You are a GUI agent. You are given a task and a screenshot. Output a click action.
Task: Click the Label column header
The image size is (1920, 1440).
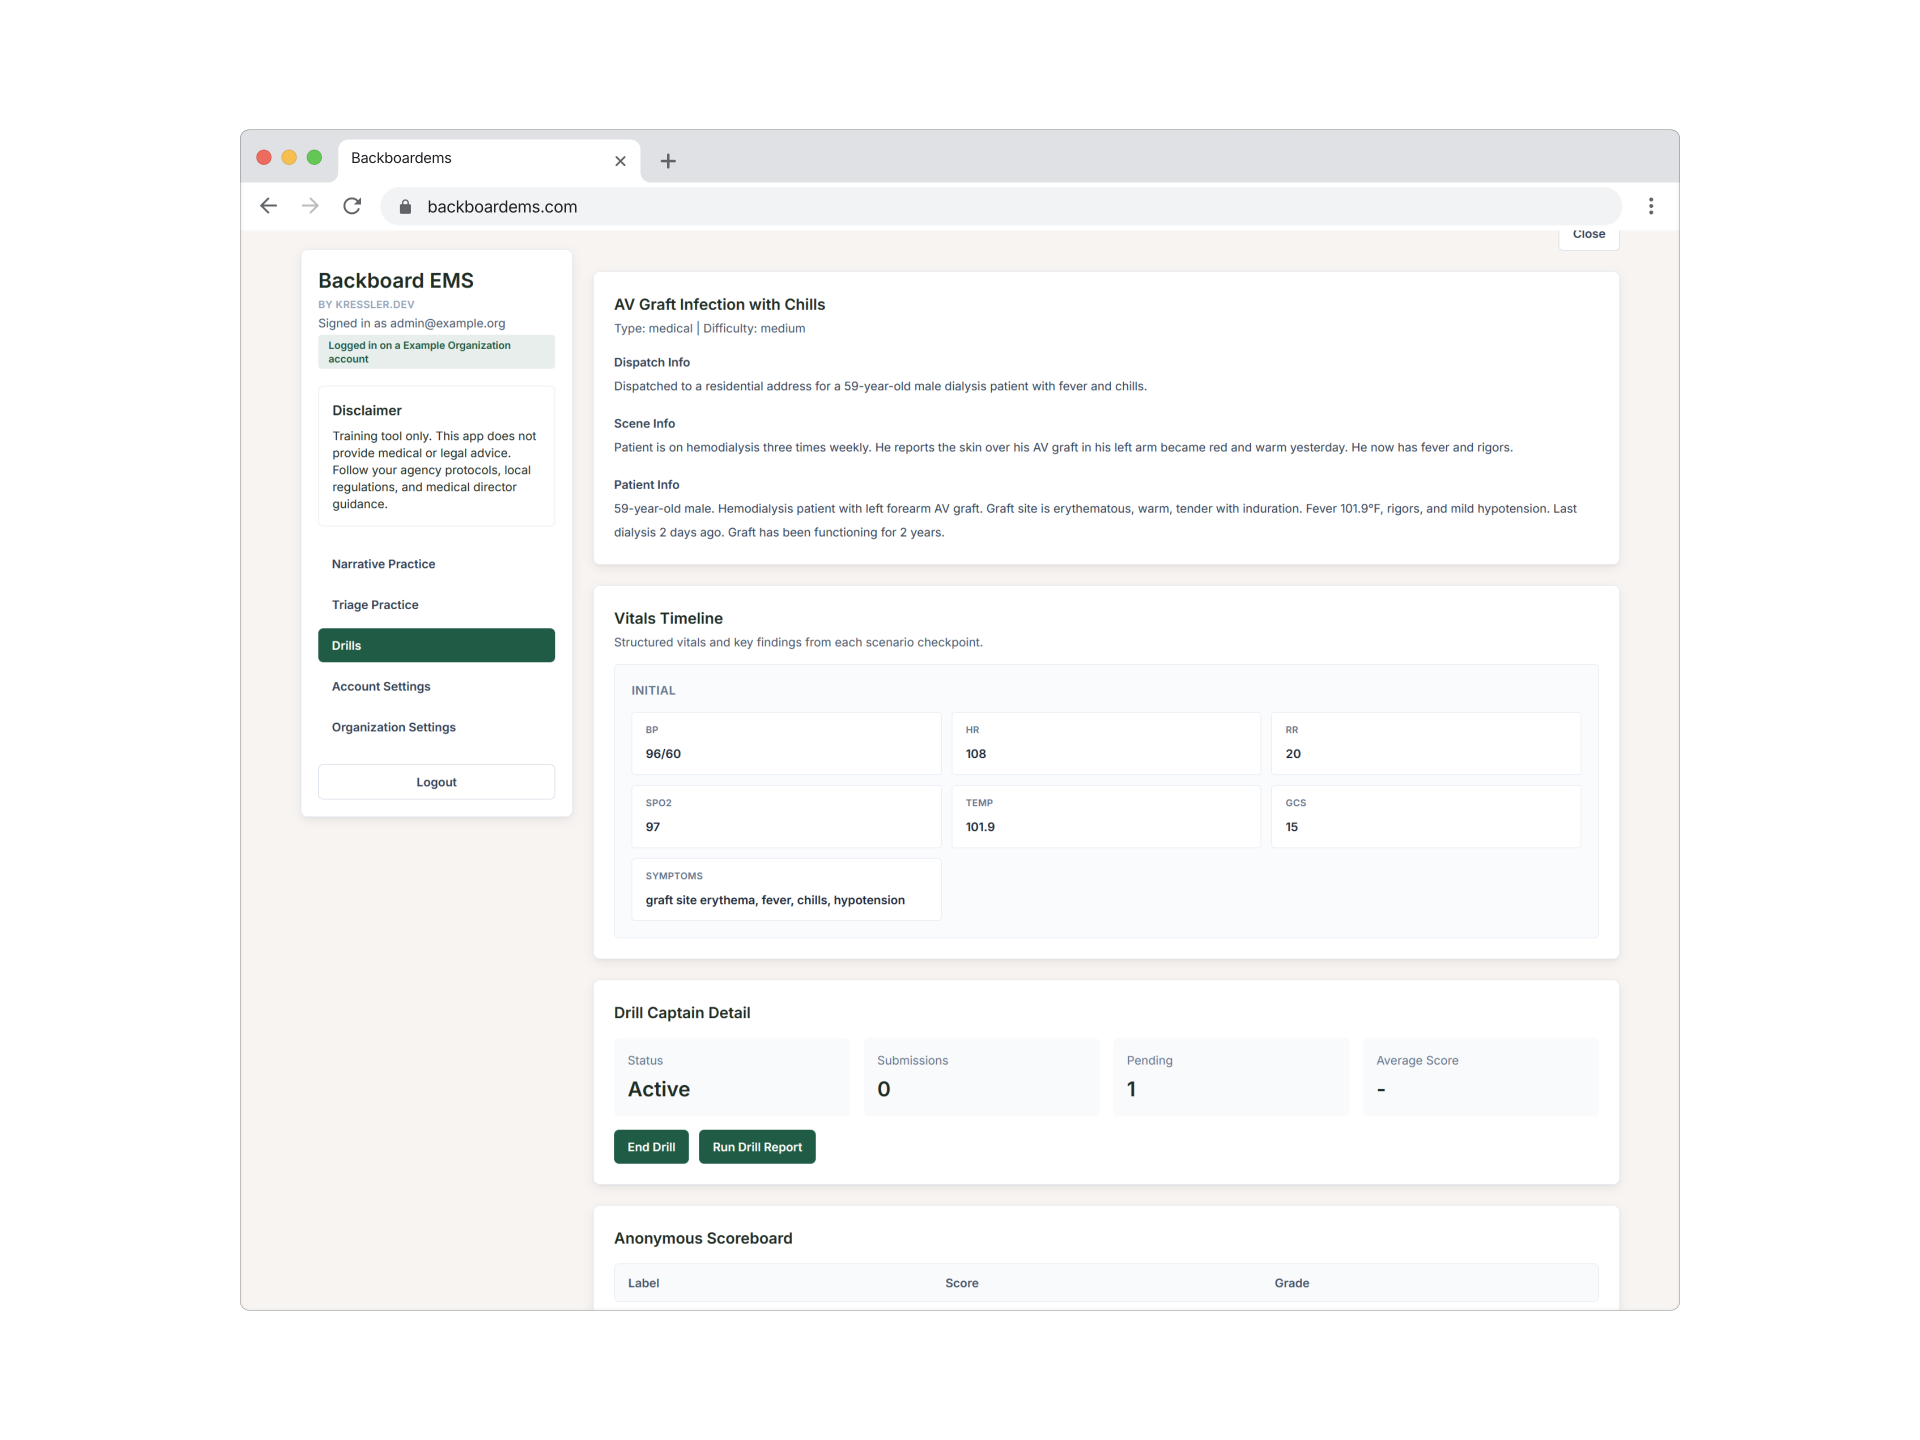pyautogui.click(x=643, y=1283)
